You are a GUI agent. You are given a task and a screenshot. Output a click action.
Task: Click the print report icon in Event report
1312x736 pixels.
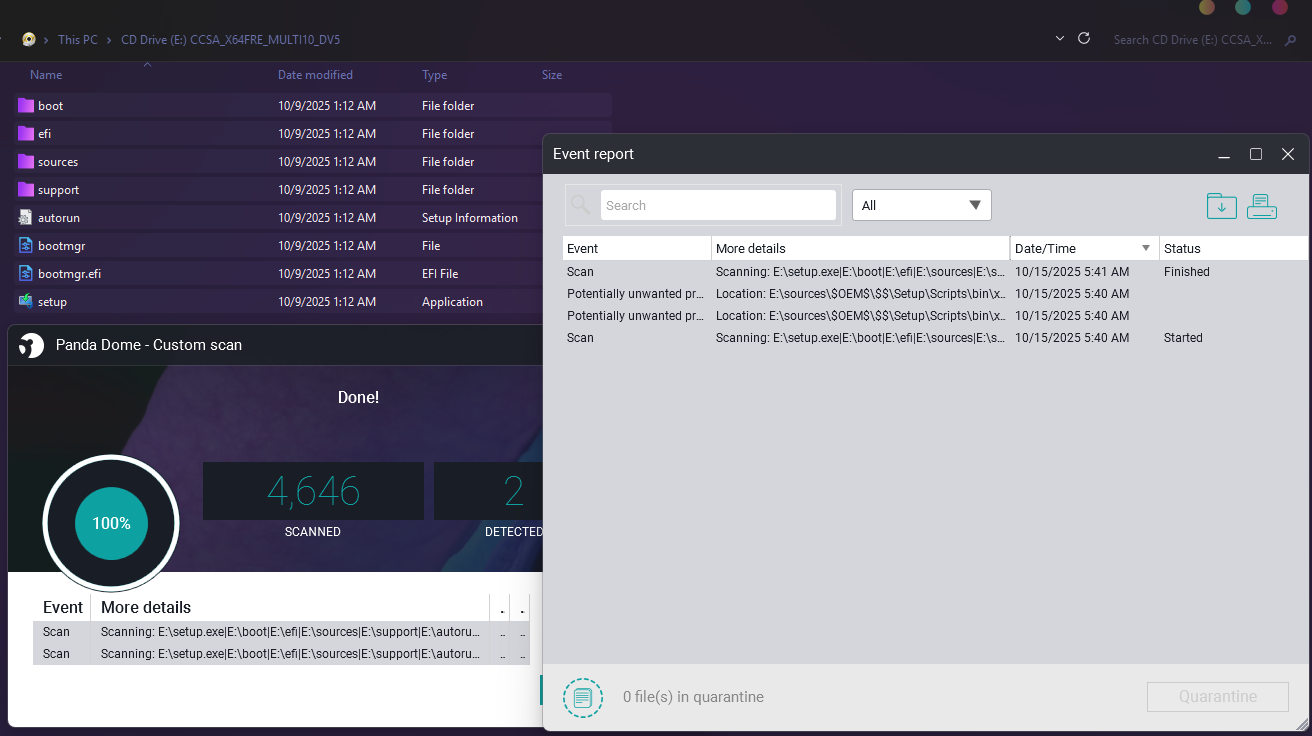1262,206
